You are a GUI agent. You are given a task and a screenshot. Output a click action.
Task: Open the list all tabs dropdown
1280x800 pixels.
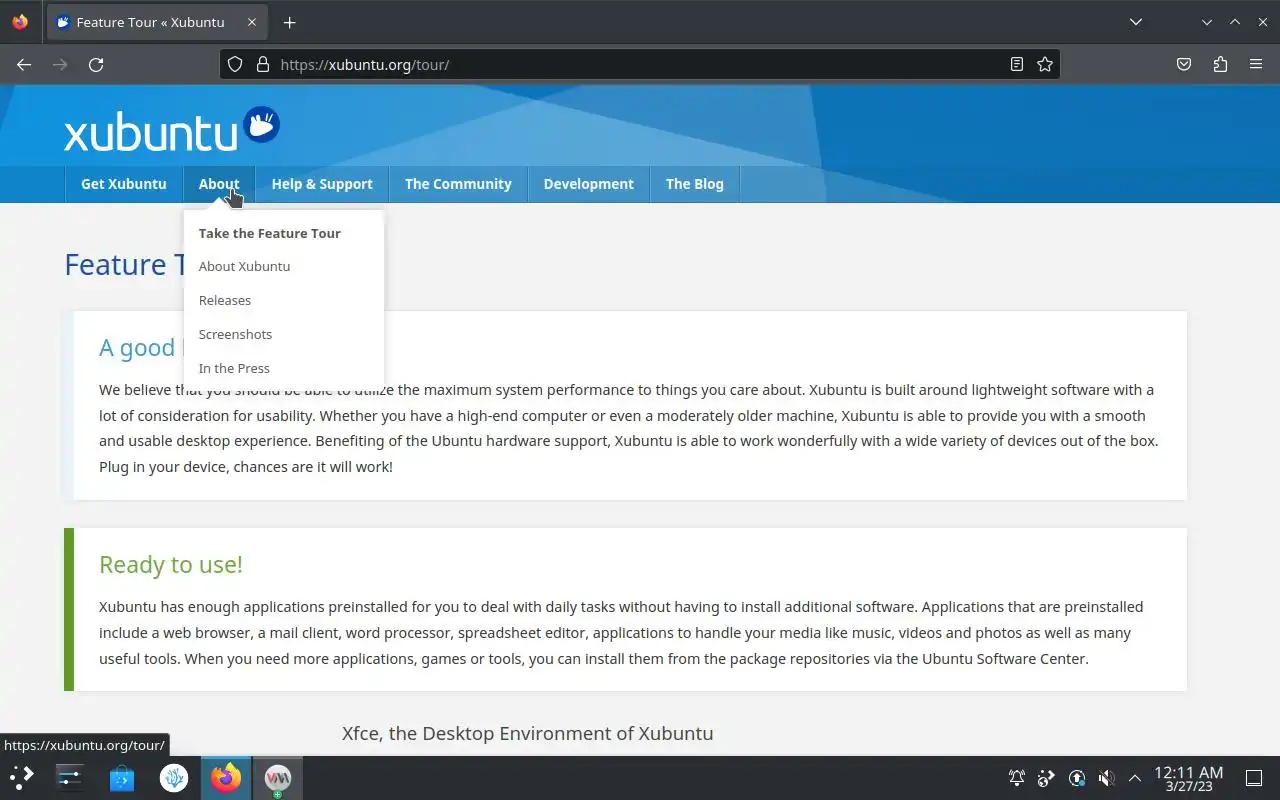(1136, 22)
